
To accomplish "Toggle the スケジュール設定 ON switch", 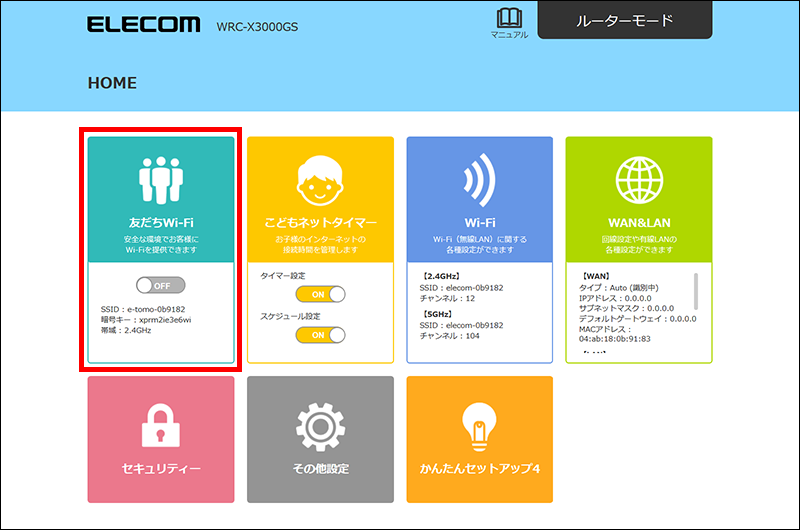I will coord(320,335).
